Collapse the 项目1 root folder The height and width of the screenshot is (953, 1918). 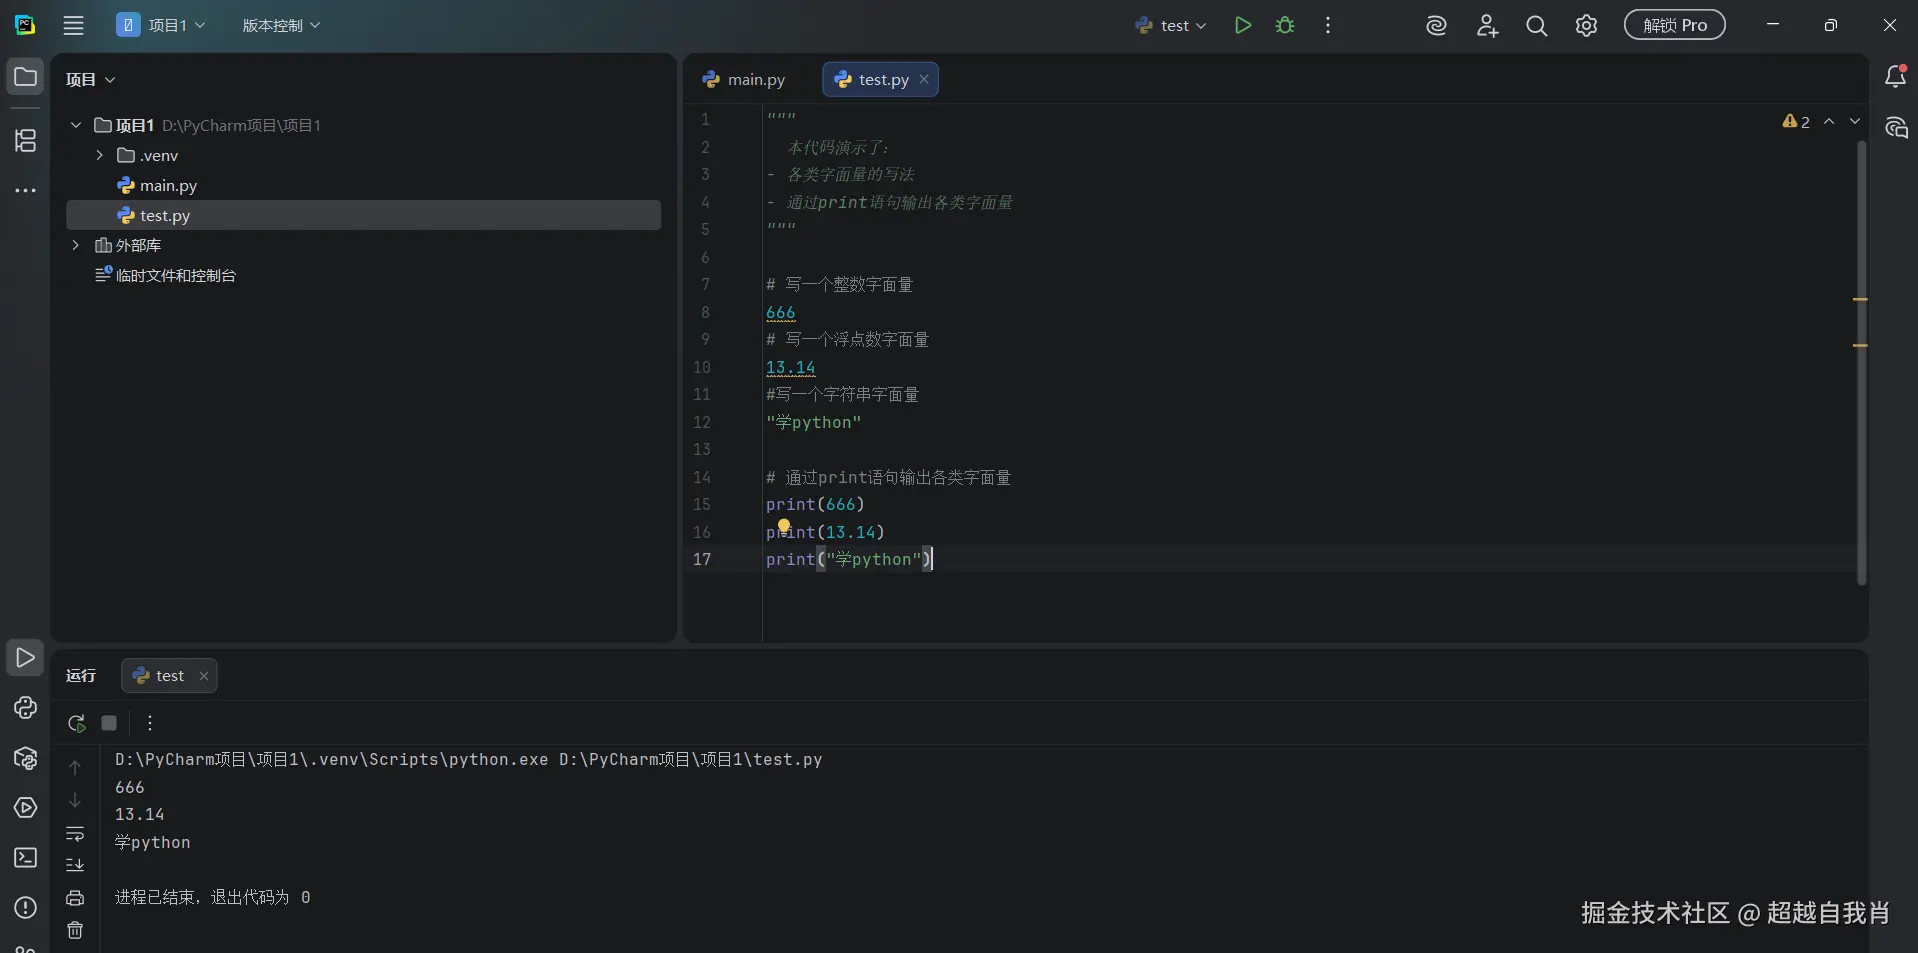[76, 125]
